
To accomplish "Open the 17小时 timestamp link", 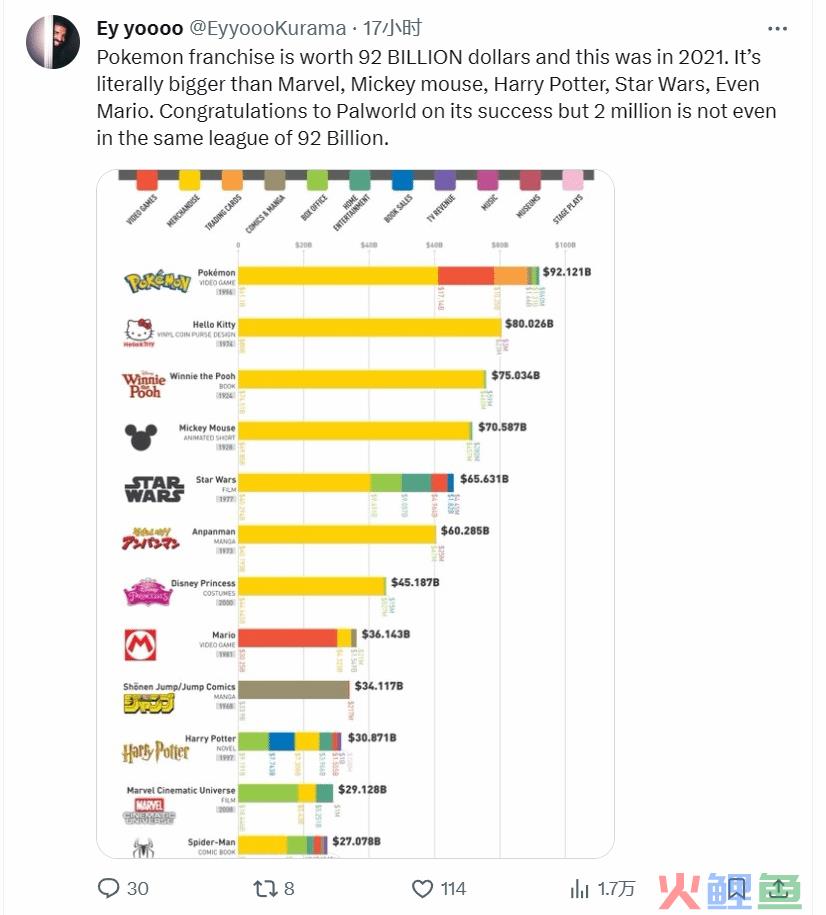I will tap(392, 28).
